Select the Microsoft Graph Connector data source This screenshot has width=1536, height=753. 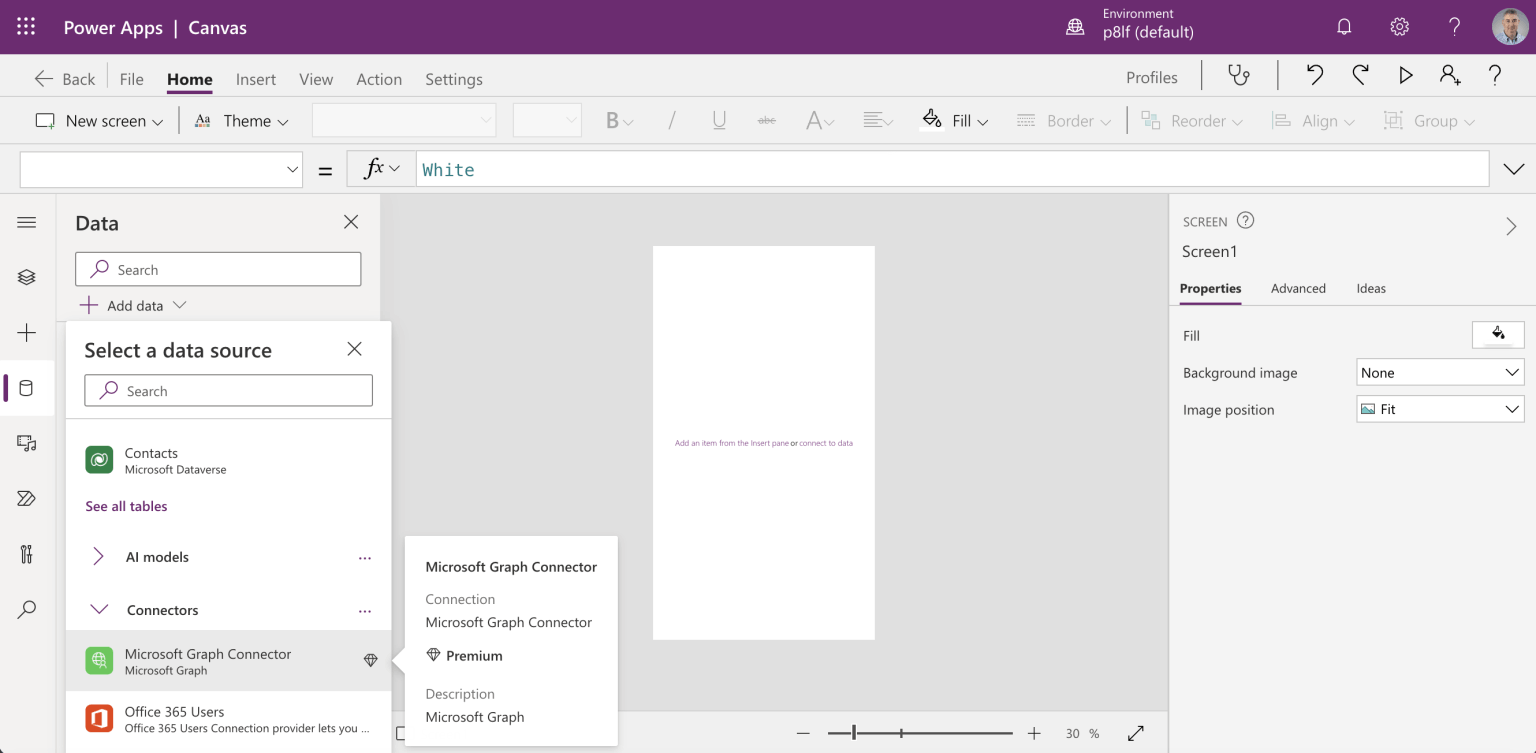point(208,661)
